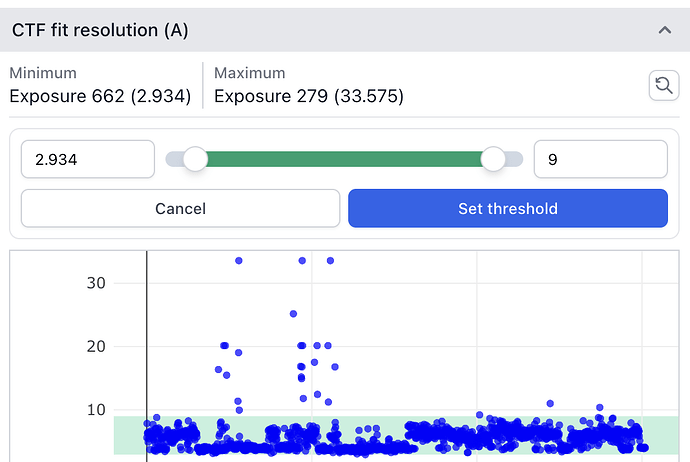Select the Maximum Exposure 279 (33.575) text
This screenshot has width=690, height=462.
(x=309, y=97)
